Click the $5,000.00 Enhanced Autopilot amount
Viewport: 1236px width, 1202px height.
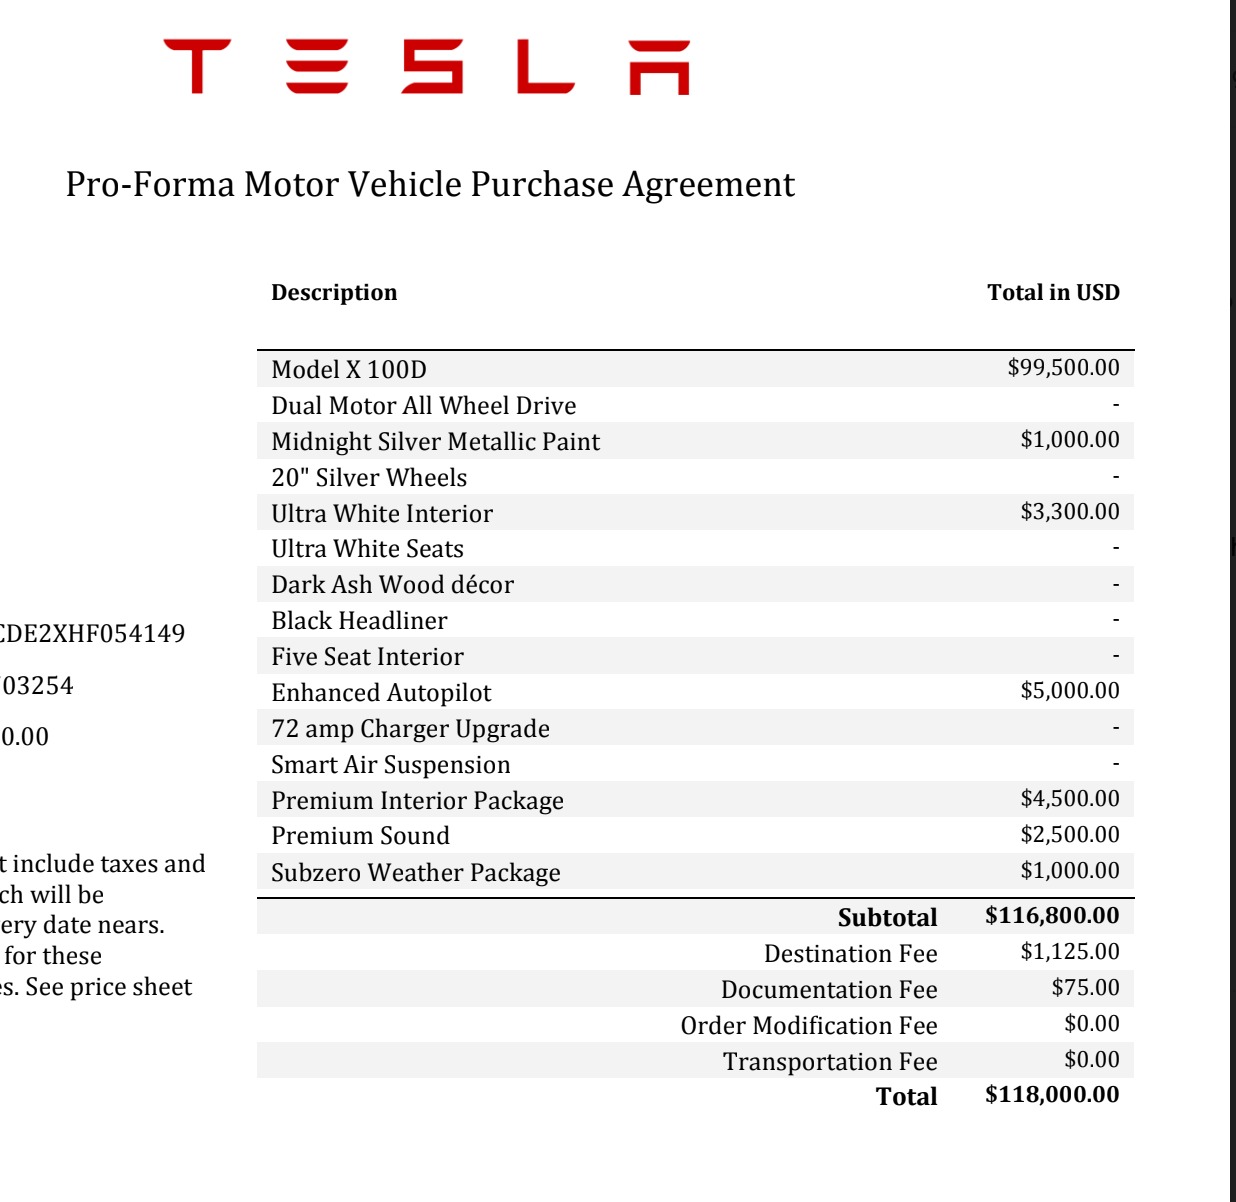1069,691
